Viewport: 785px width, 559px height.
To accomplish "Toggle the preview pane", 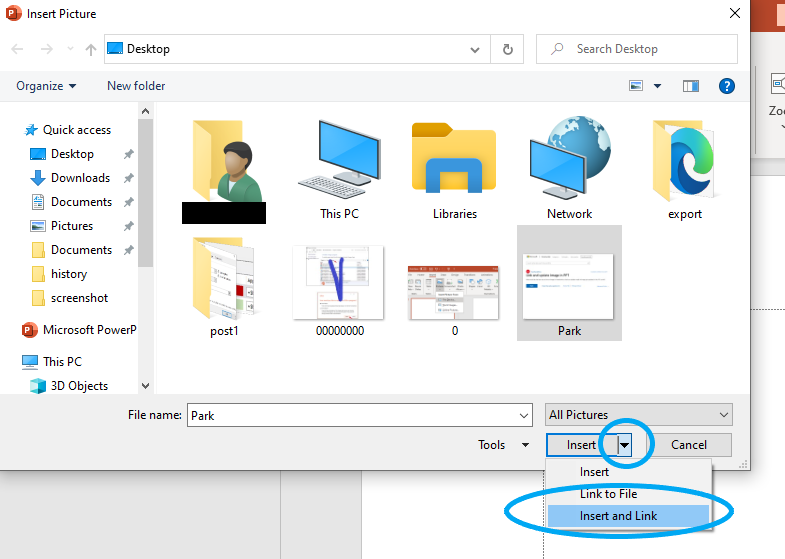I will point(691,86).
